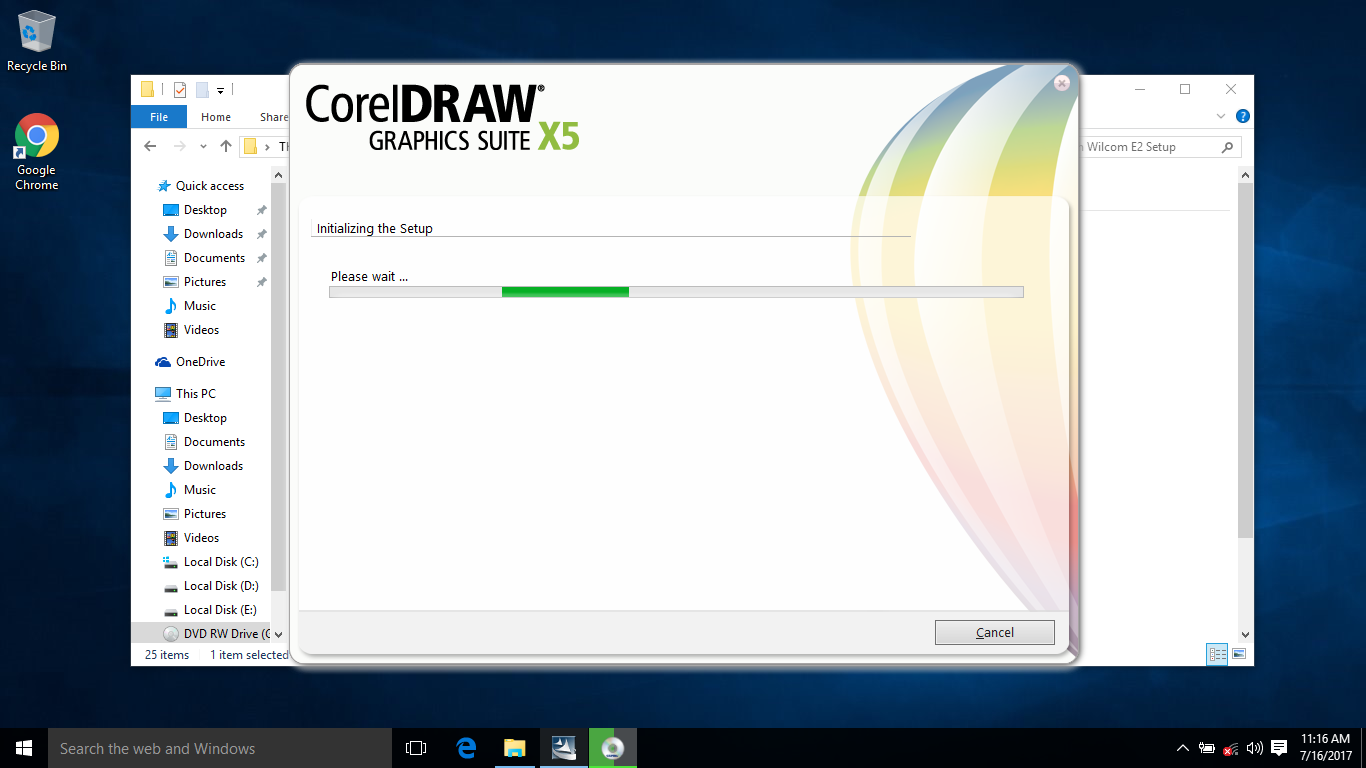Switch to the installer disc taskbar icon

click(x=613, y=748)
